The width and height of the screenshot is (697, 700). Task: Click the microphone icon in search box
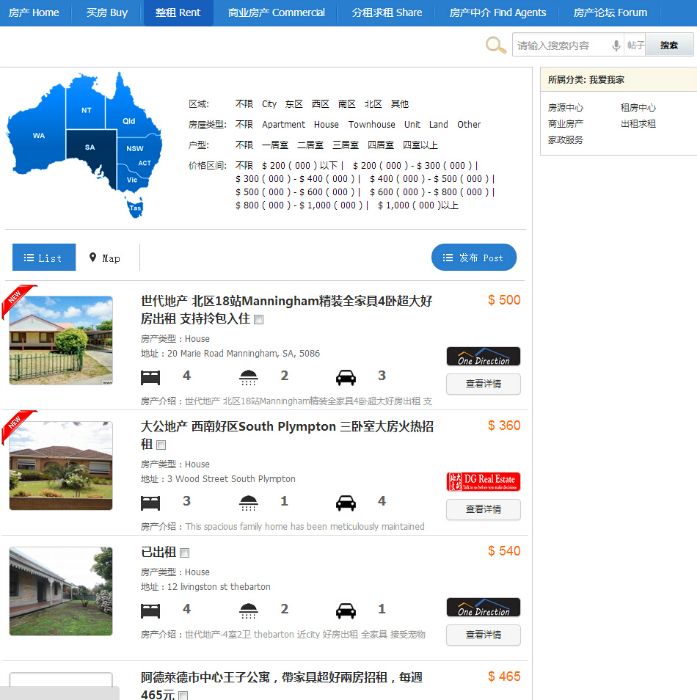(x=616, y=45)
